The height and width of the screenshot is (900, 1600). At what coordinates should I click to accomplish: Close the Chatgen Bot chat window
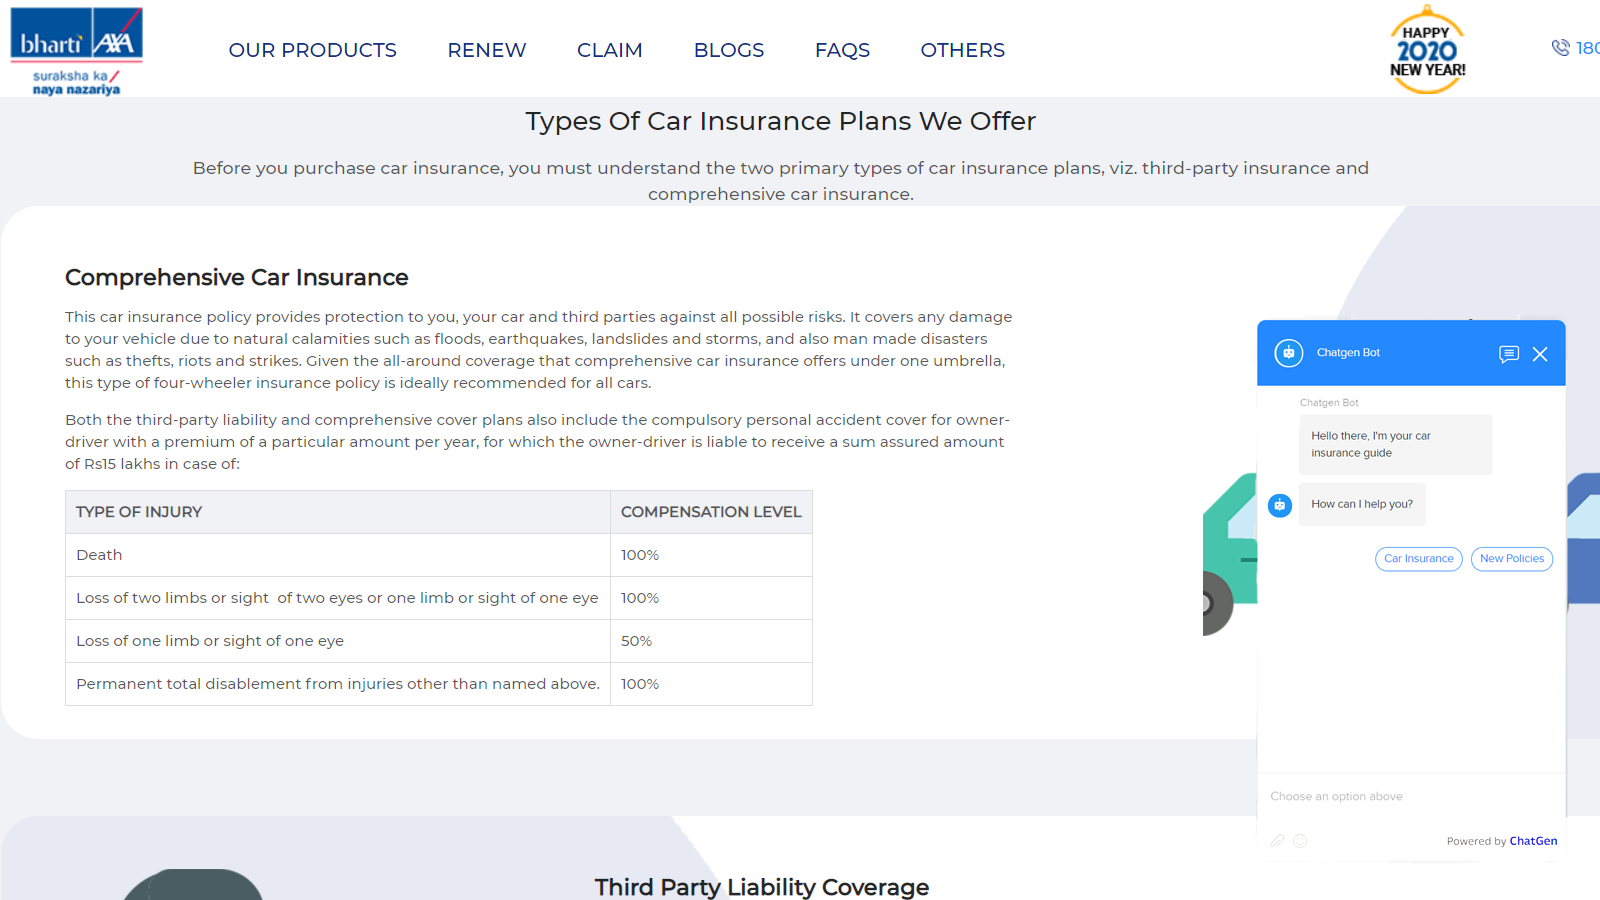point(1540,354)
